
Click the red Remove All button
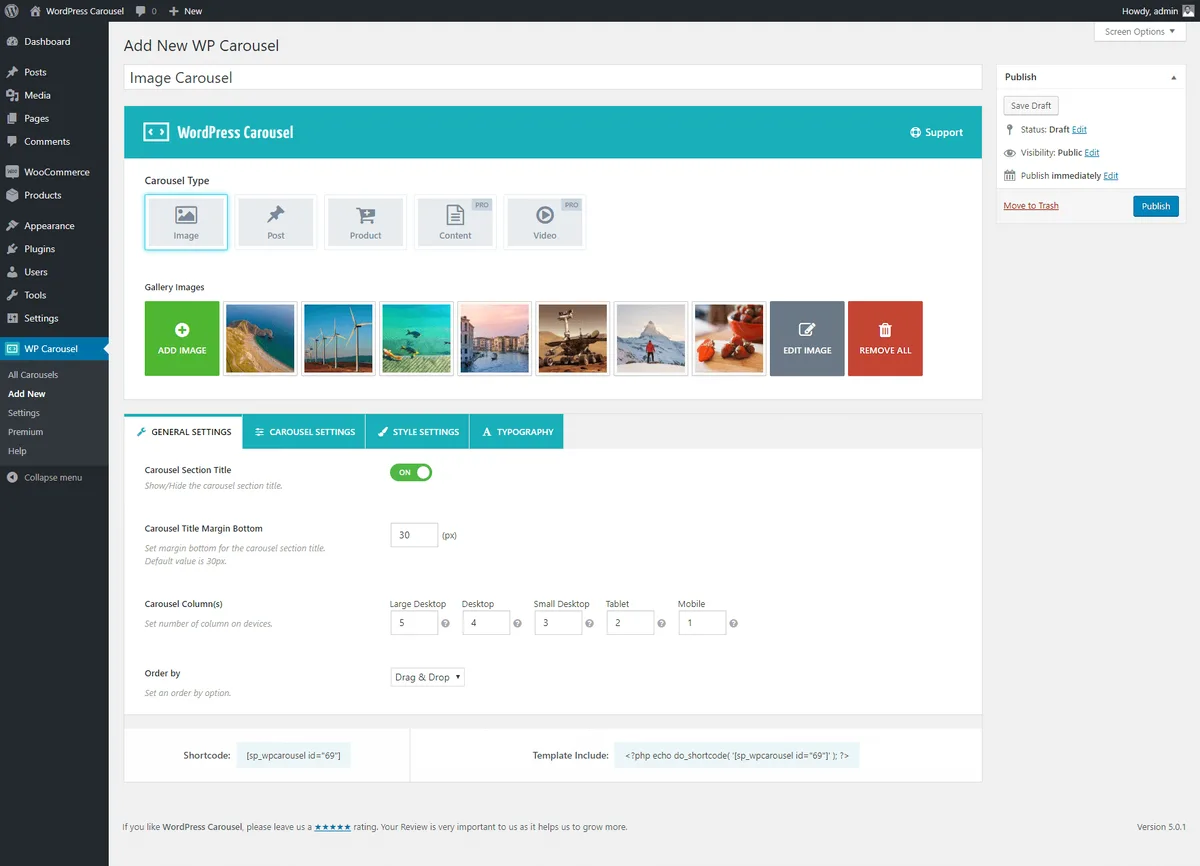click(x=885, y=339)
